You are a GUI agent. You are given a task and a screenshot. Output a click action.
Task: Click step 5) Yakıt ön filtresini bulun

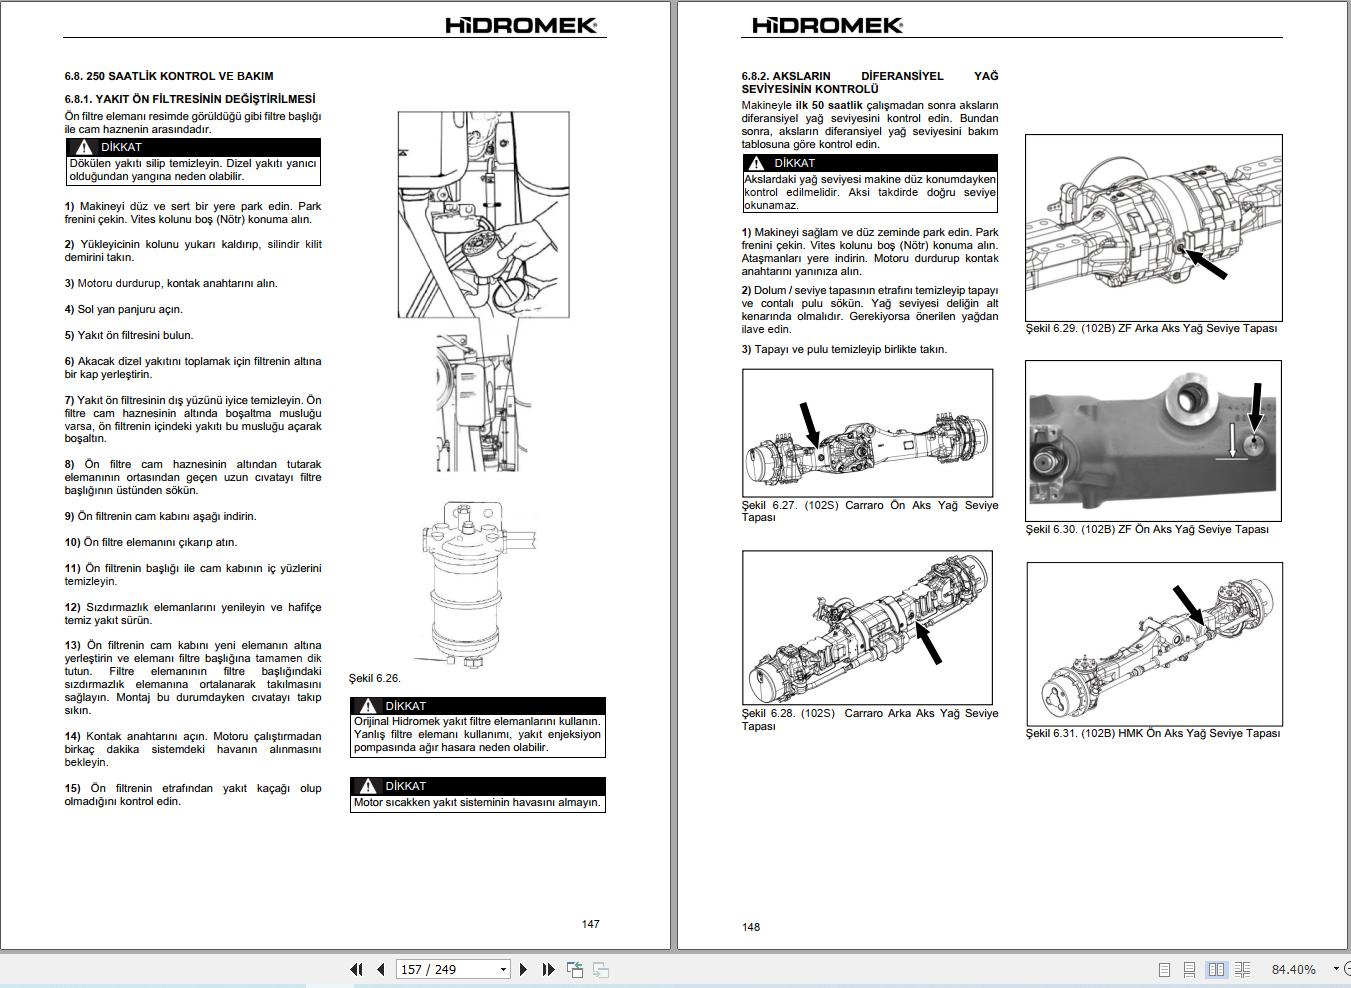pos(129,335)
